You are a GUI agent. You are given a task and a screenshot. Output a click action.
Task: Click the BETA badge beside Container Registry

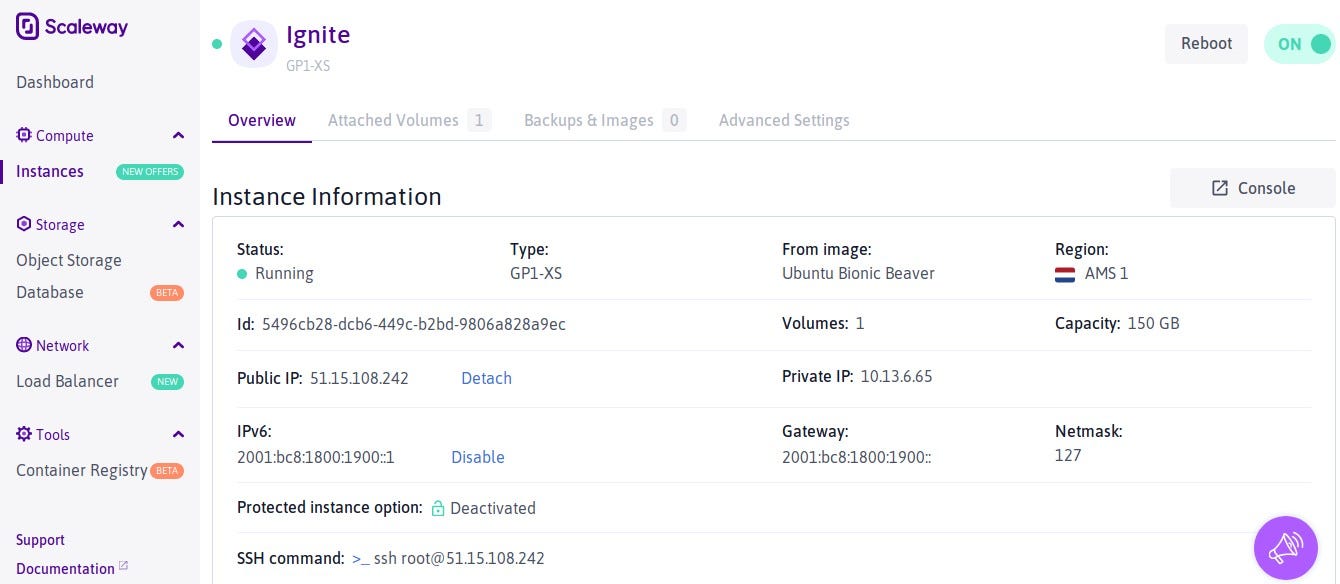[x=167, y=471]
